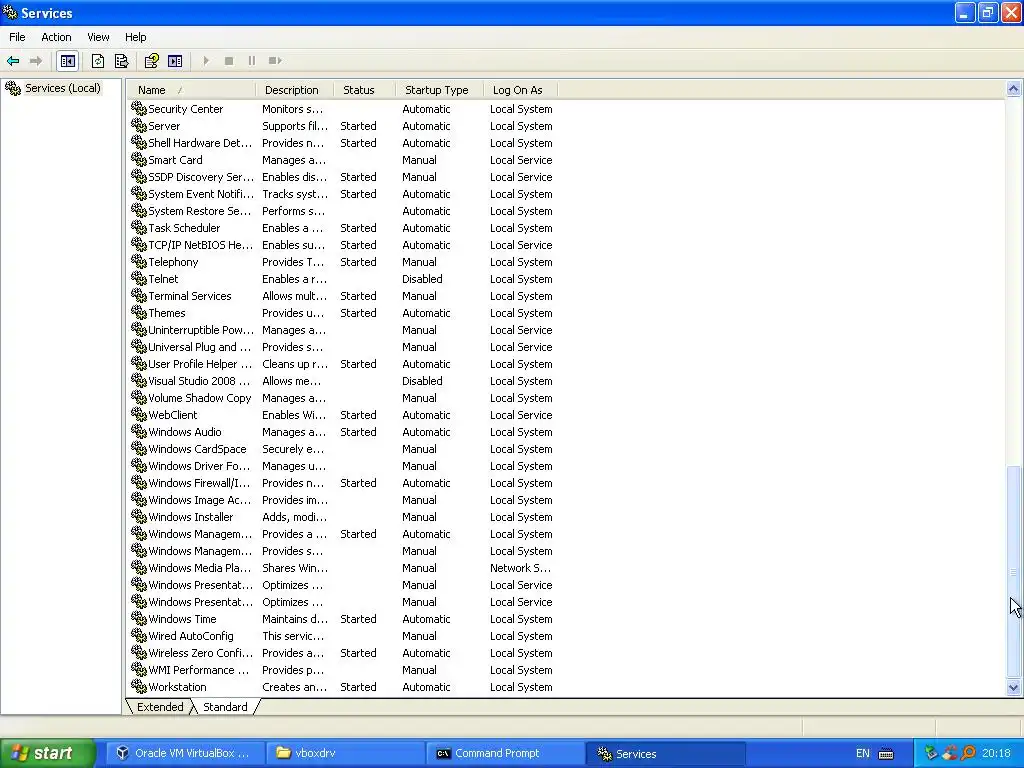This screenshot has height=768, width=1024.
Task: Click gear icon beside Windows Installer
Action: tap(138, 516)
